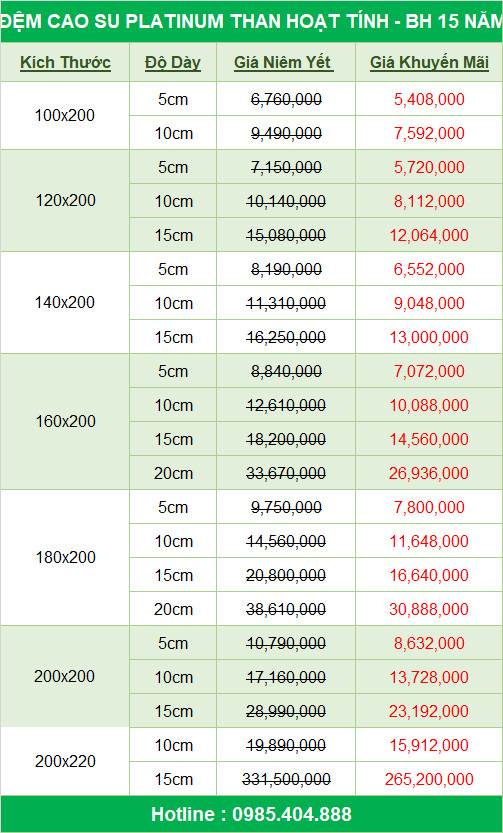The height and width of the screenshot is (833, 503).
Task: Select the Giá Khuyến Mãi header
Action: 429,63
